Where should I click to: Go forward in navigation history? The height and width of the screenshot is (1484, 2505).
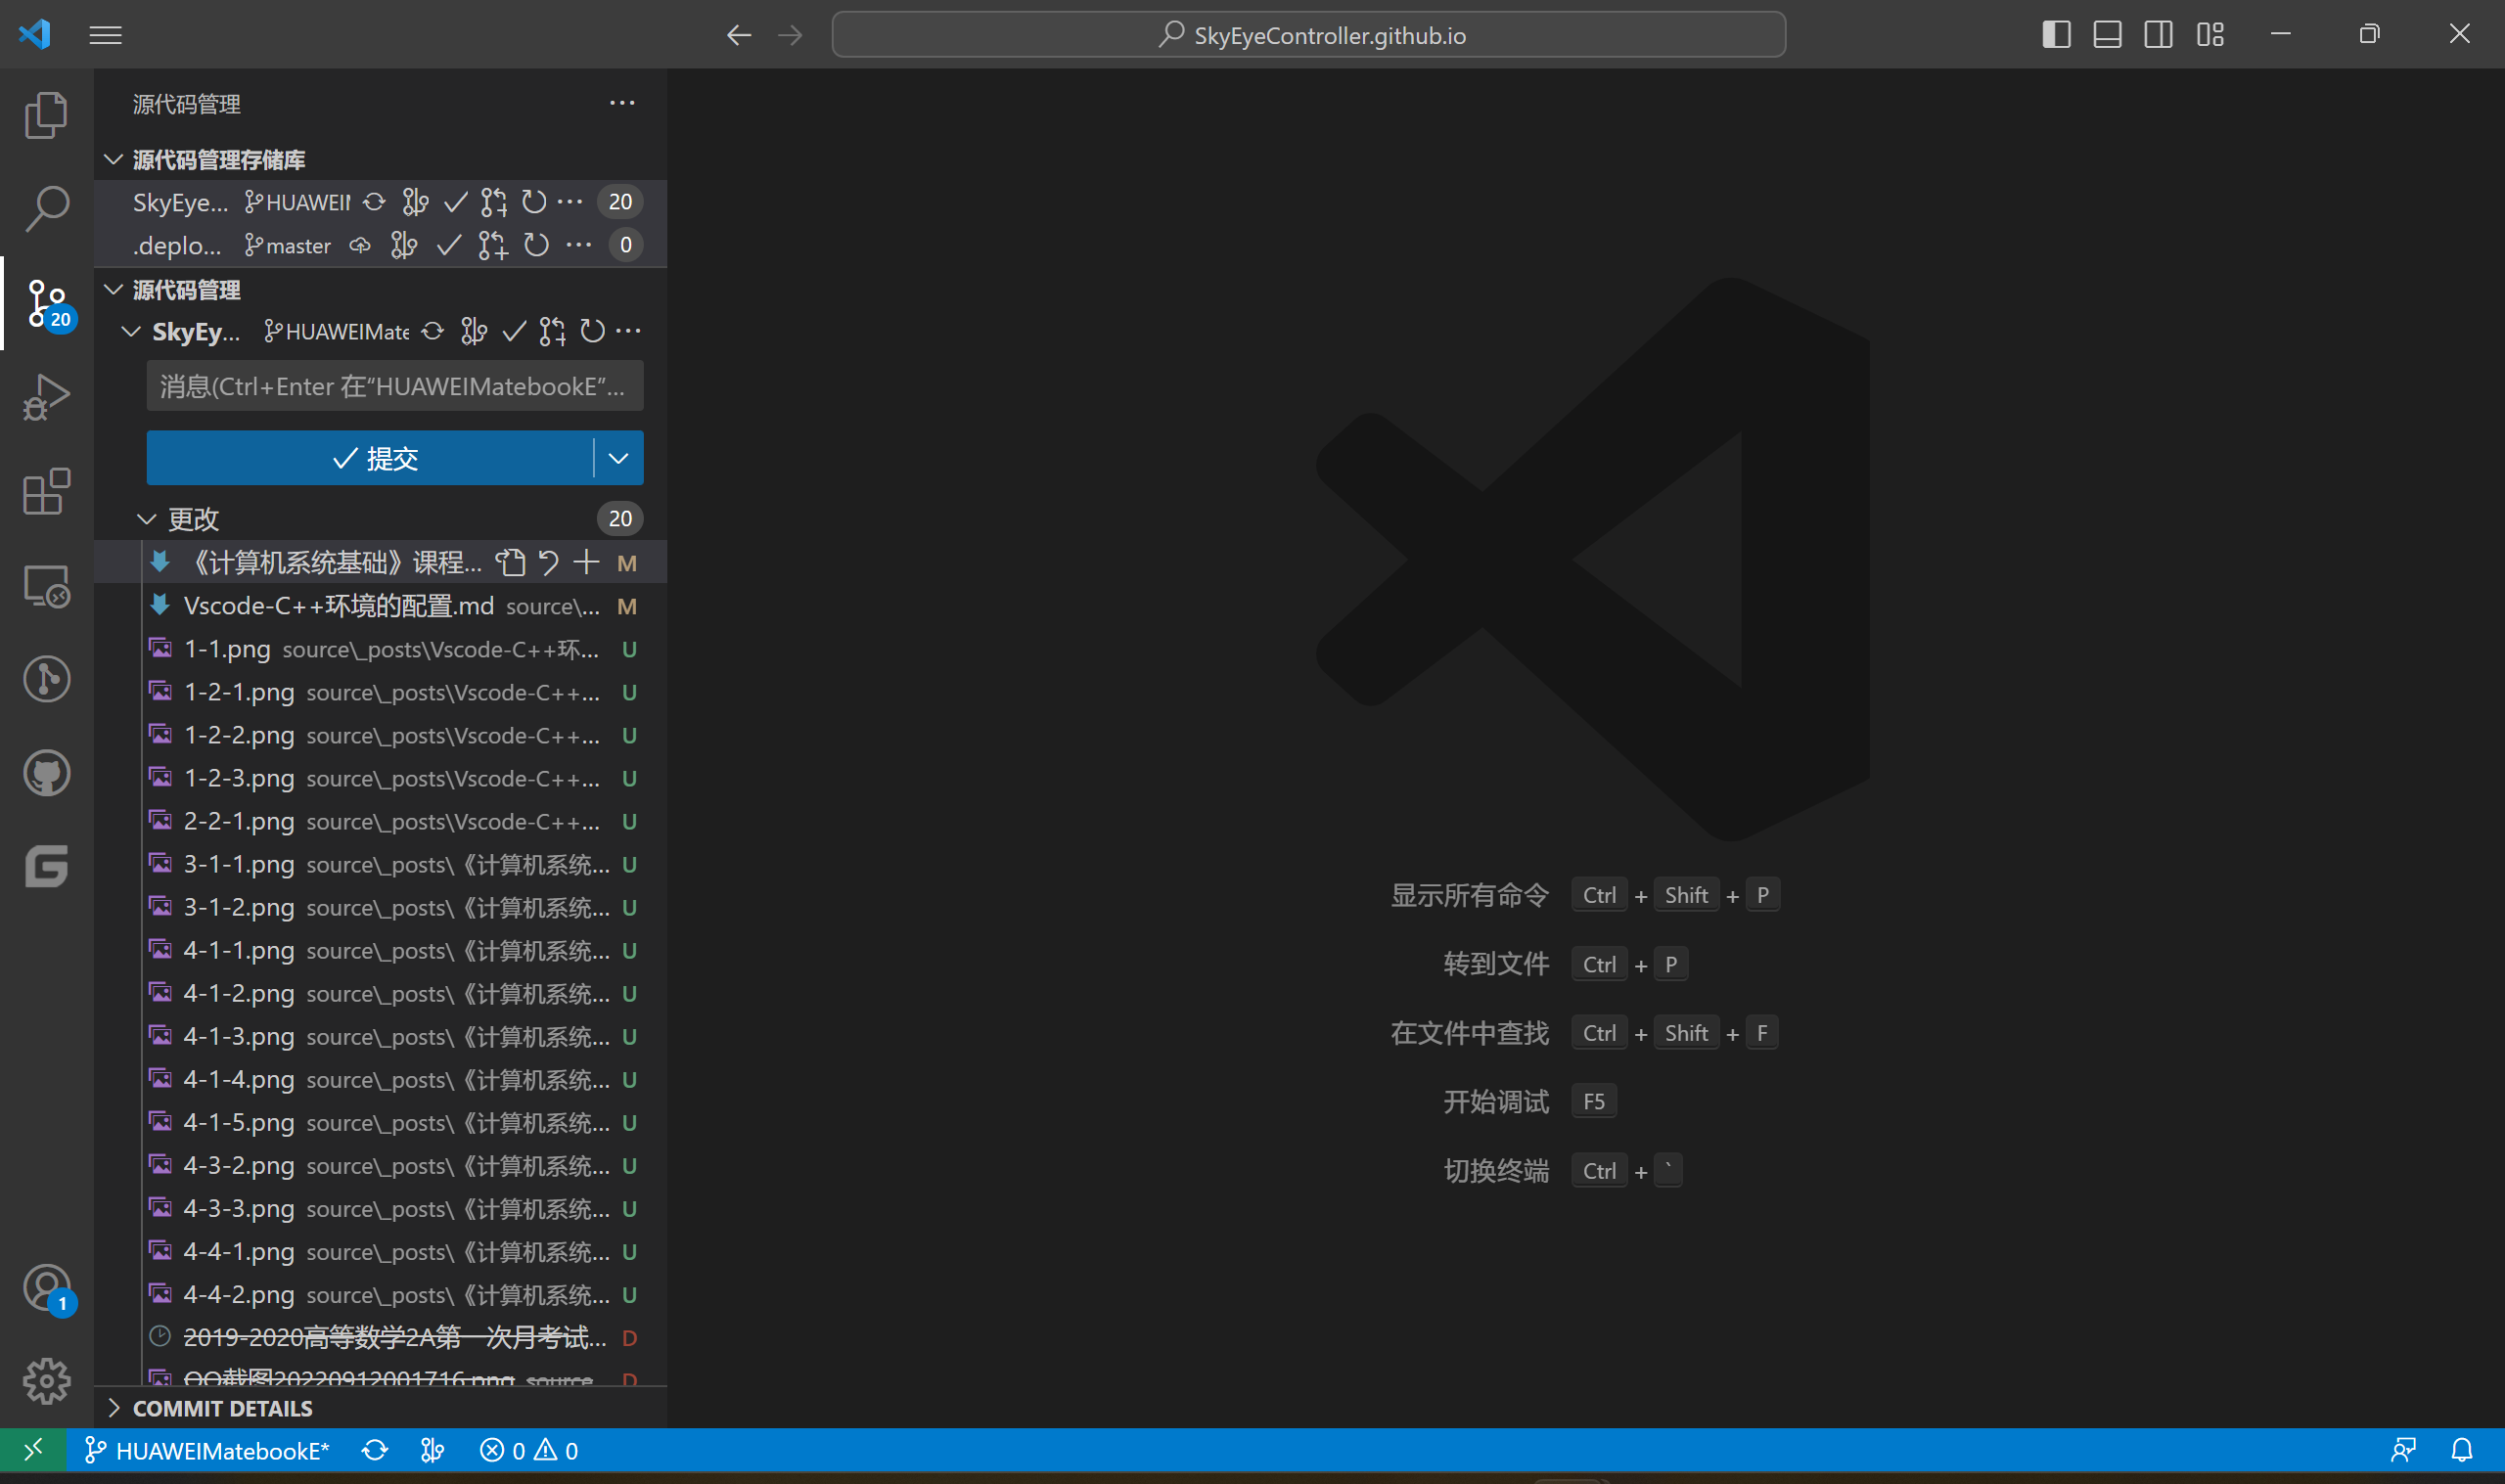(x=790, y=35)
